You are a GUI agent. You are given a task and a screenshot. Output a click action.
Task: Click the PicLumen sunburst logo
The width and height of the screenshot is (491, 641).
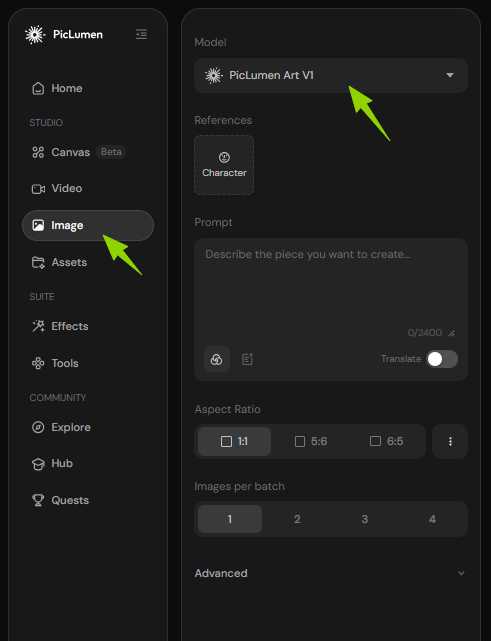35,34
